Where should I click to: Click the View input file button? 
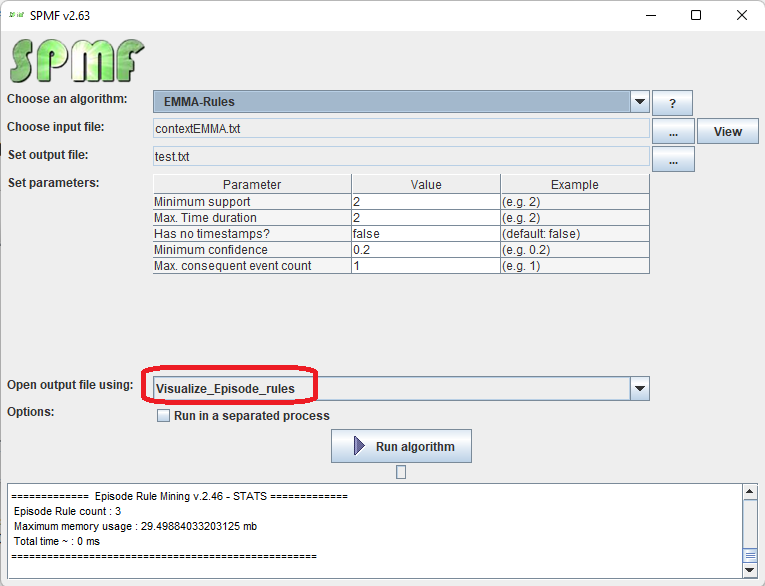point(727,132)
